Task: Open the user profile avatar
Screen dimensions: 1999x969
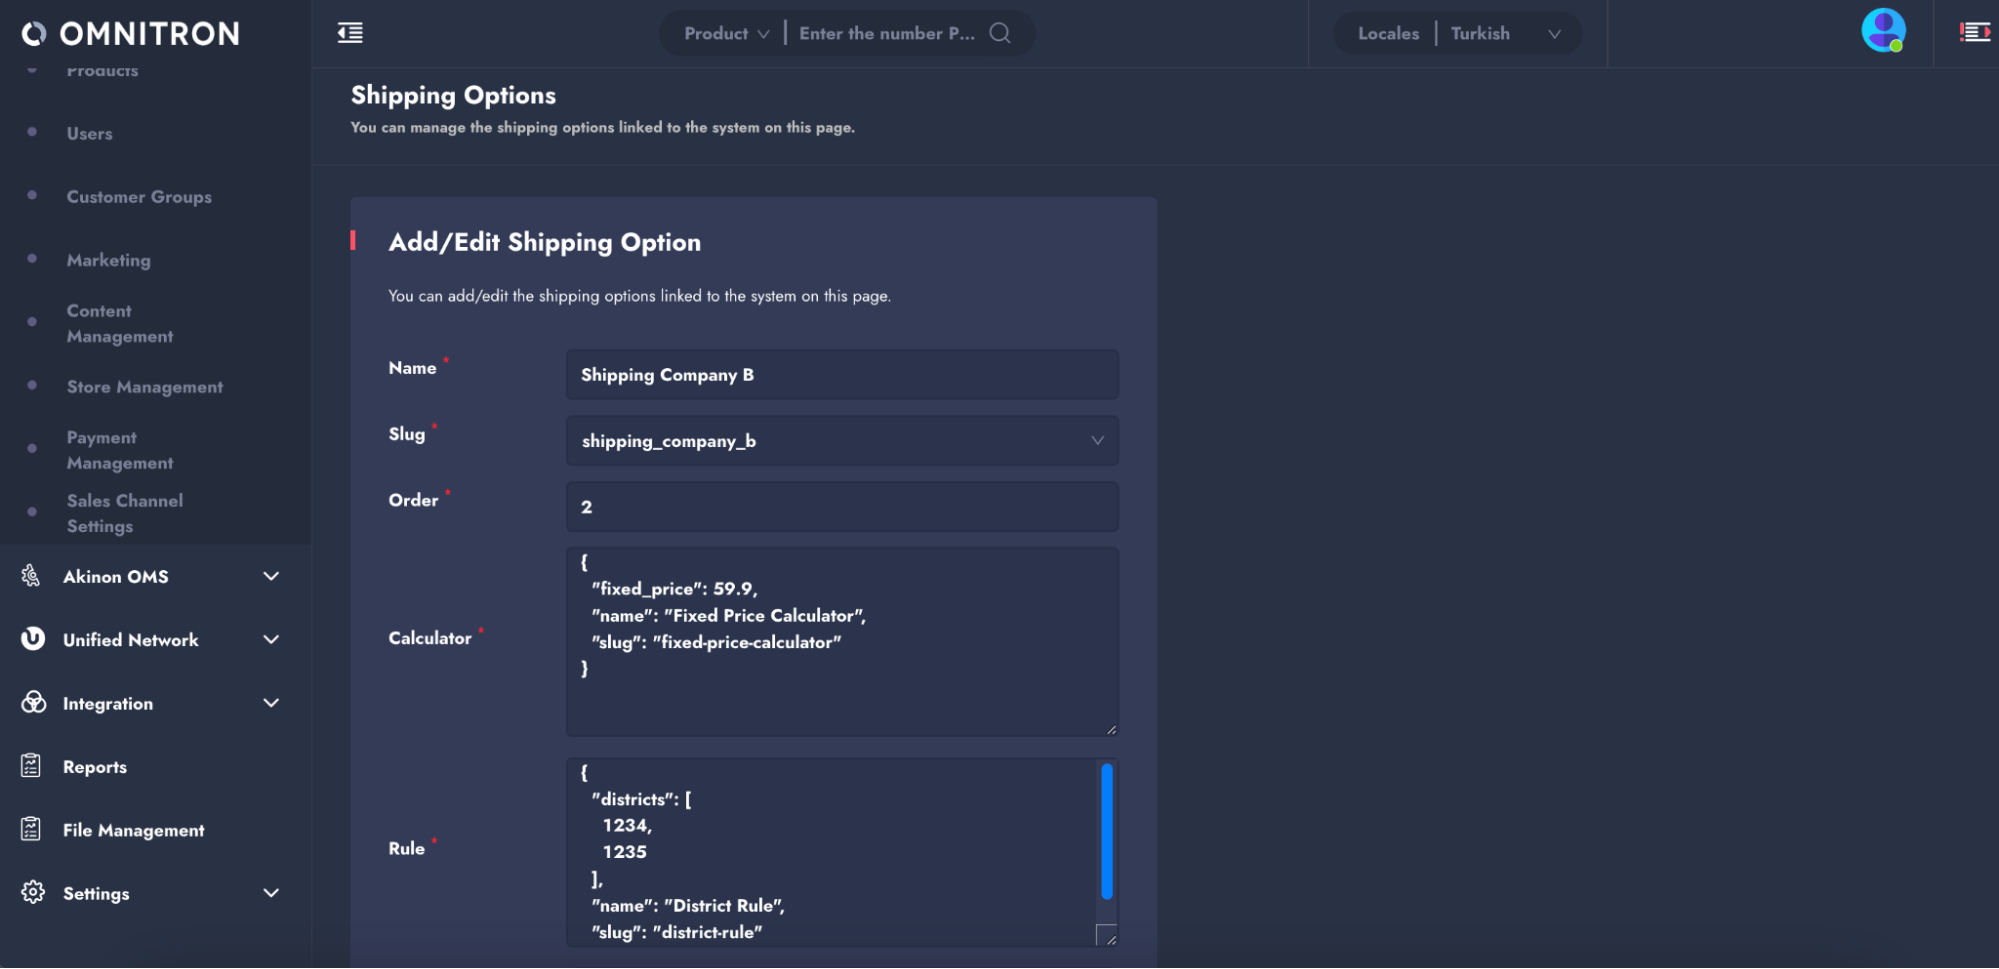Action: tap(1882, 31)
